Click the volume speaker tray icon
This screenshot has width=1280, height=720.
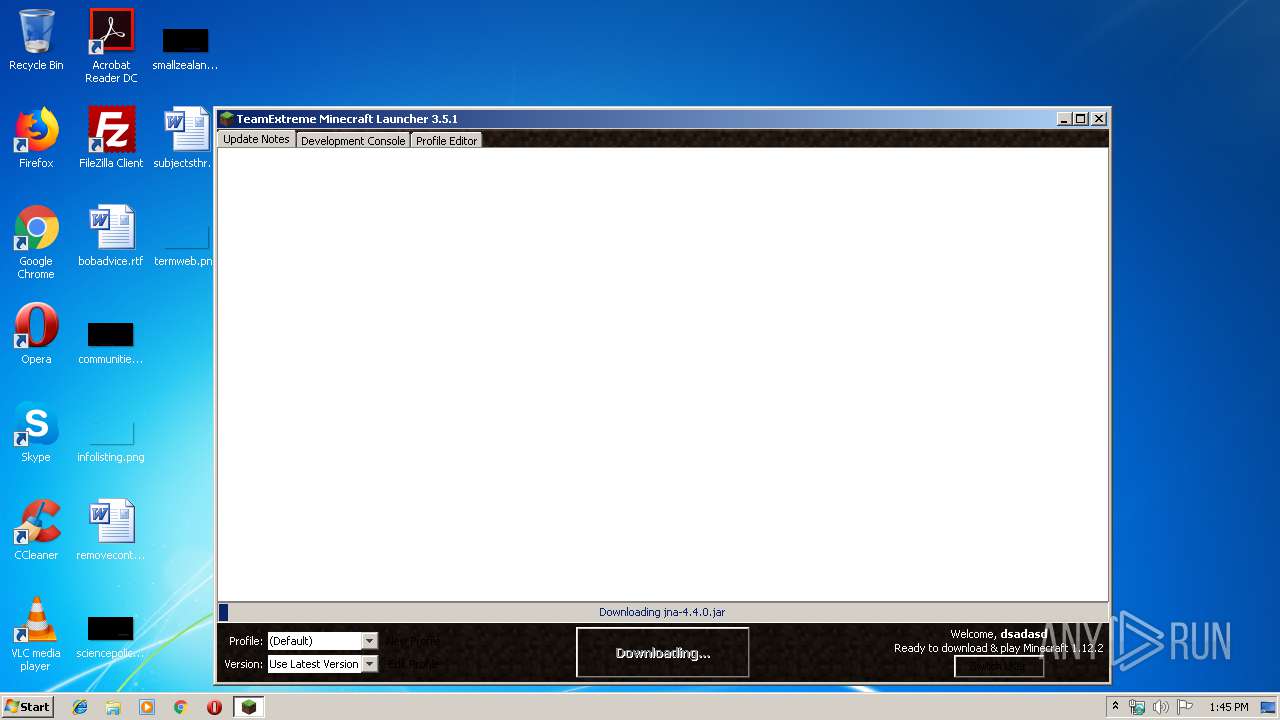[x=1161, y=707]
